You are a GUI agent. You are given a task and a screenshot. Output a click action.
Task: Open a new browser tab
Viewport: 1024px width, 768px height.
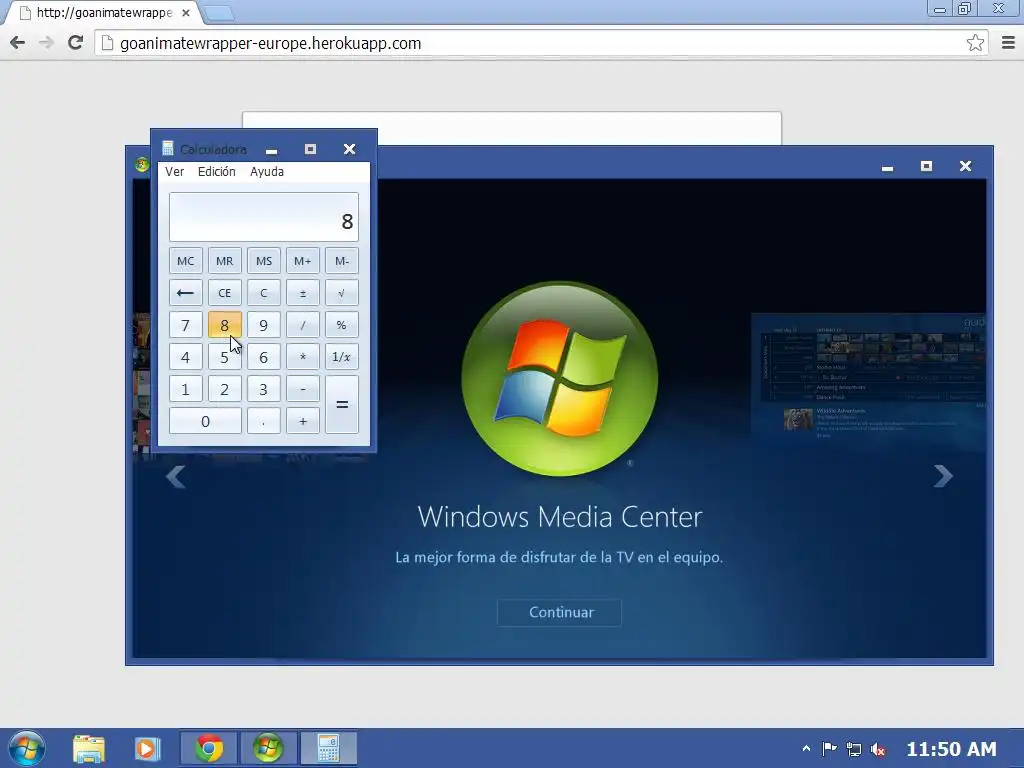(x=218, y=13)
